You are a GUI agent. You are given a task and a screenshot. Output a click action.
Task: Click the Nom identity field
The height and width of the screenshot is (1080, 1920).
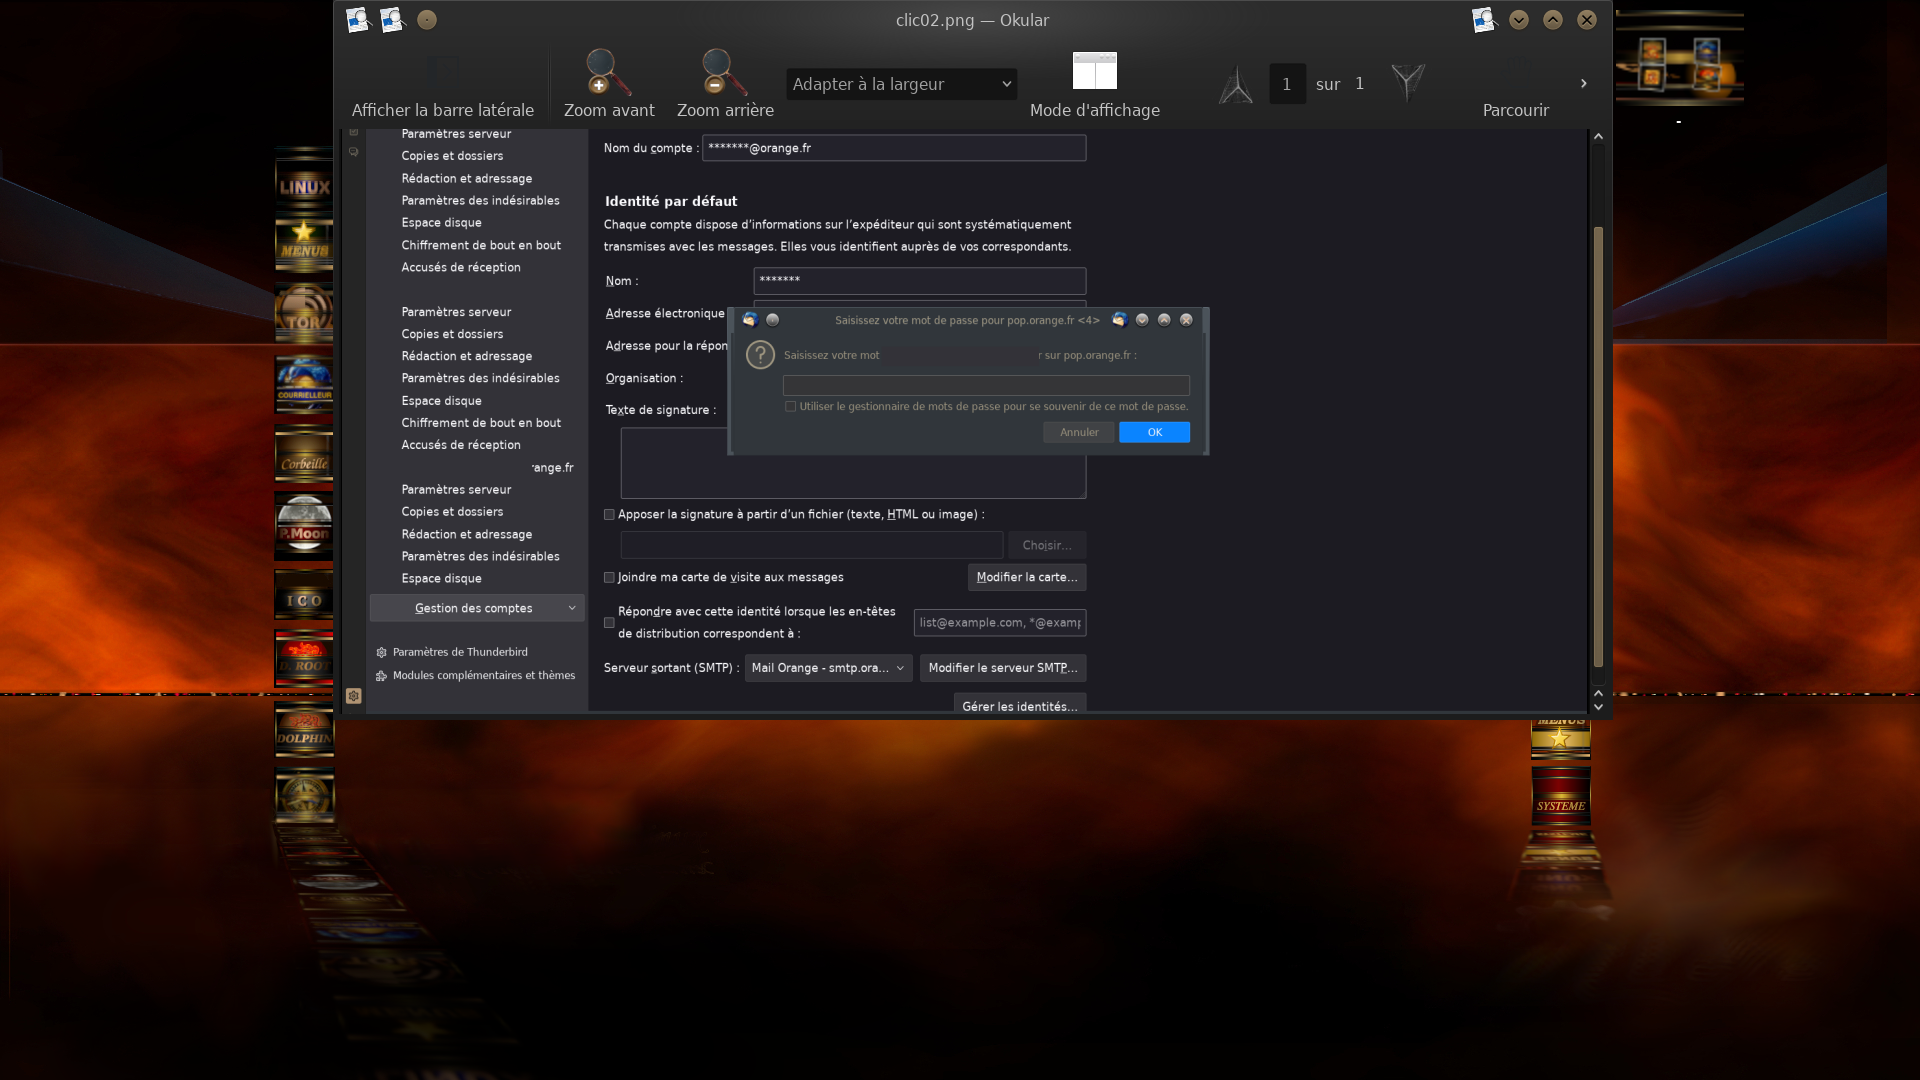[x=919, y=280]
